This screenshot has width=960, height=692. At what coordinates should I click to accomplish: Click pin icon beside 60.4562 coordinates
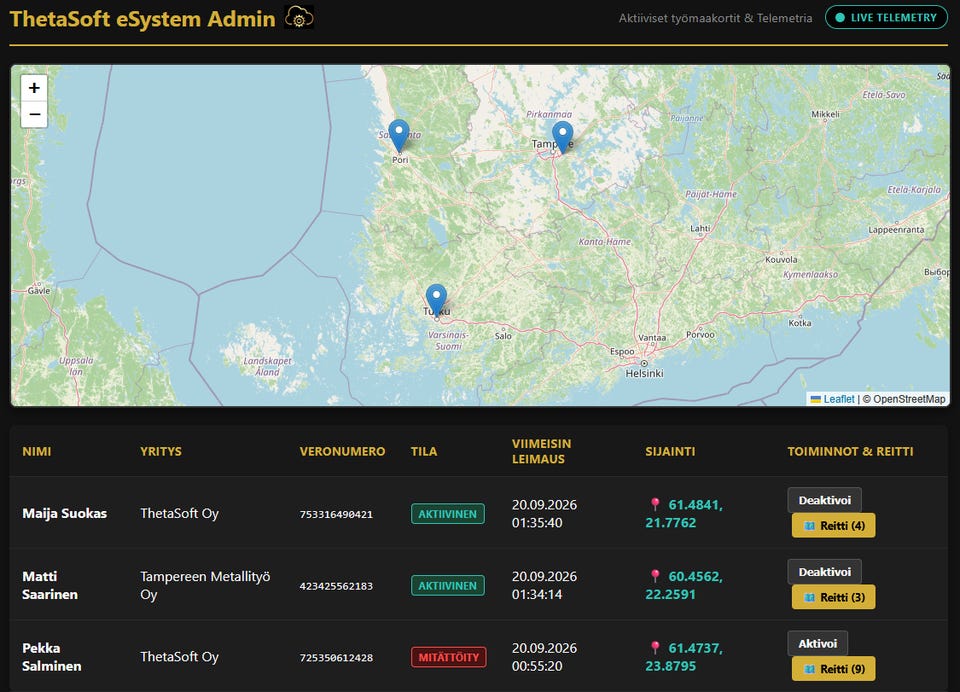click(655, 576)
